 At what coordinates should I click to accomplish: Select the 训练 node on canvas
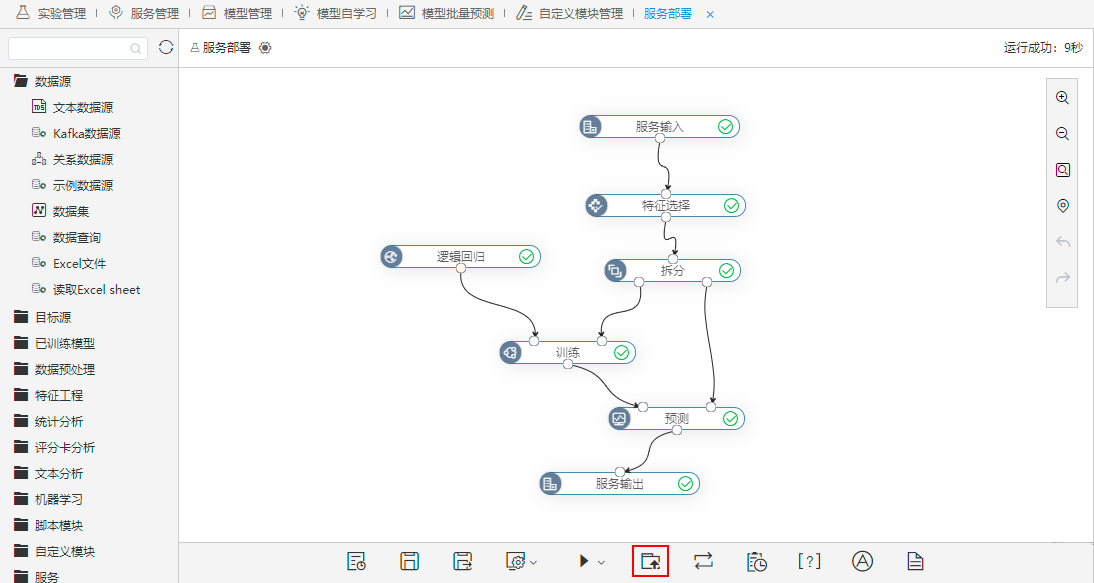tap(567, 352)
